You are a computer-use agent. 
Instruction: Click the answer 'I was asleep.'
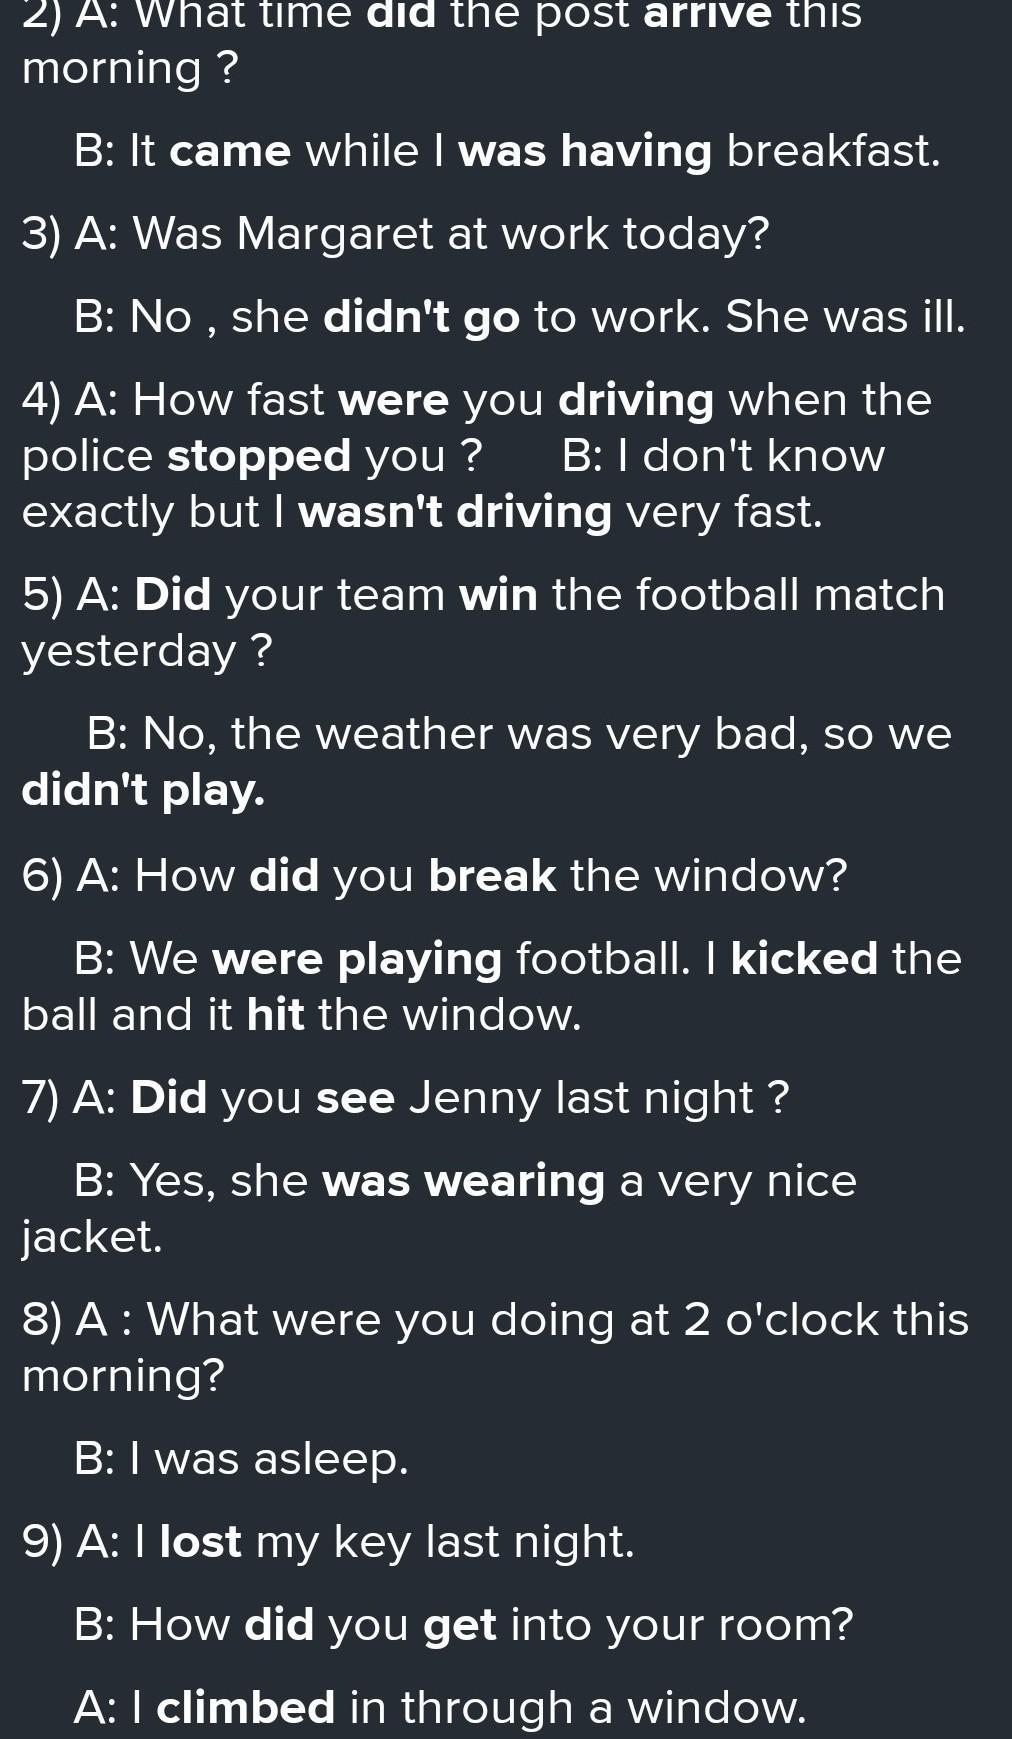tap(241, 1460)
